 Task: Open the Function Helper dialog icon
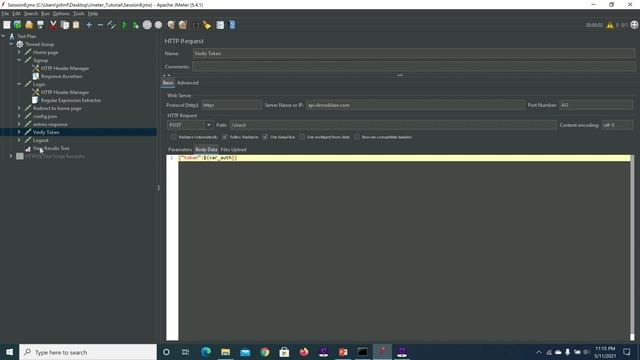click(x=220, y=25)
